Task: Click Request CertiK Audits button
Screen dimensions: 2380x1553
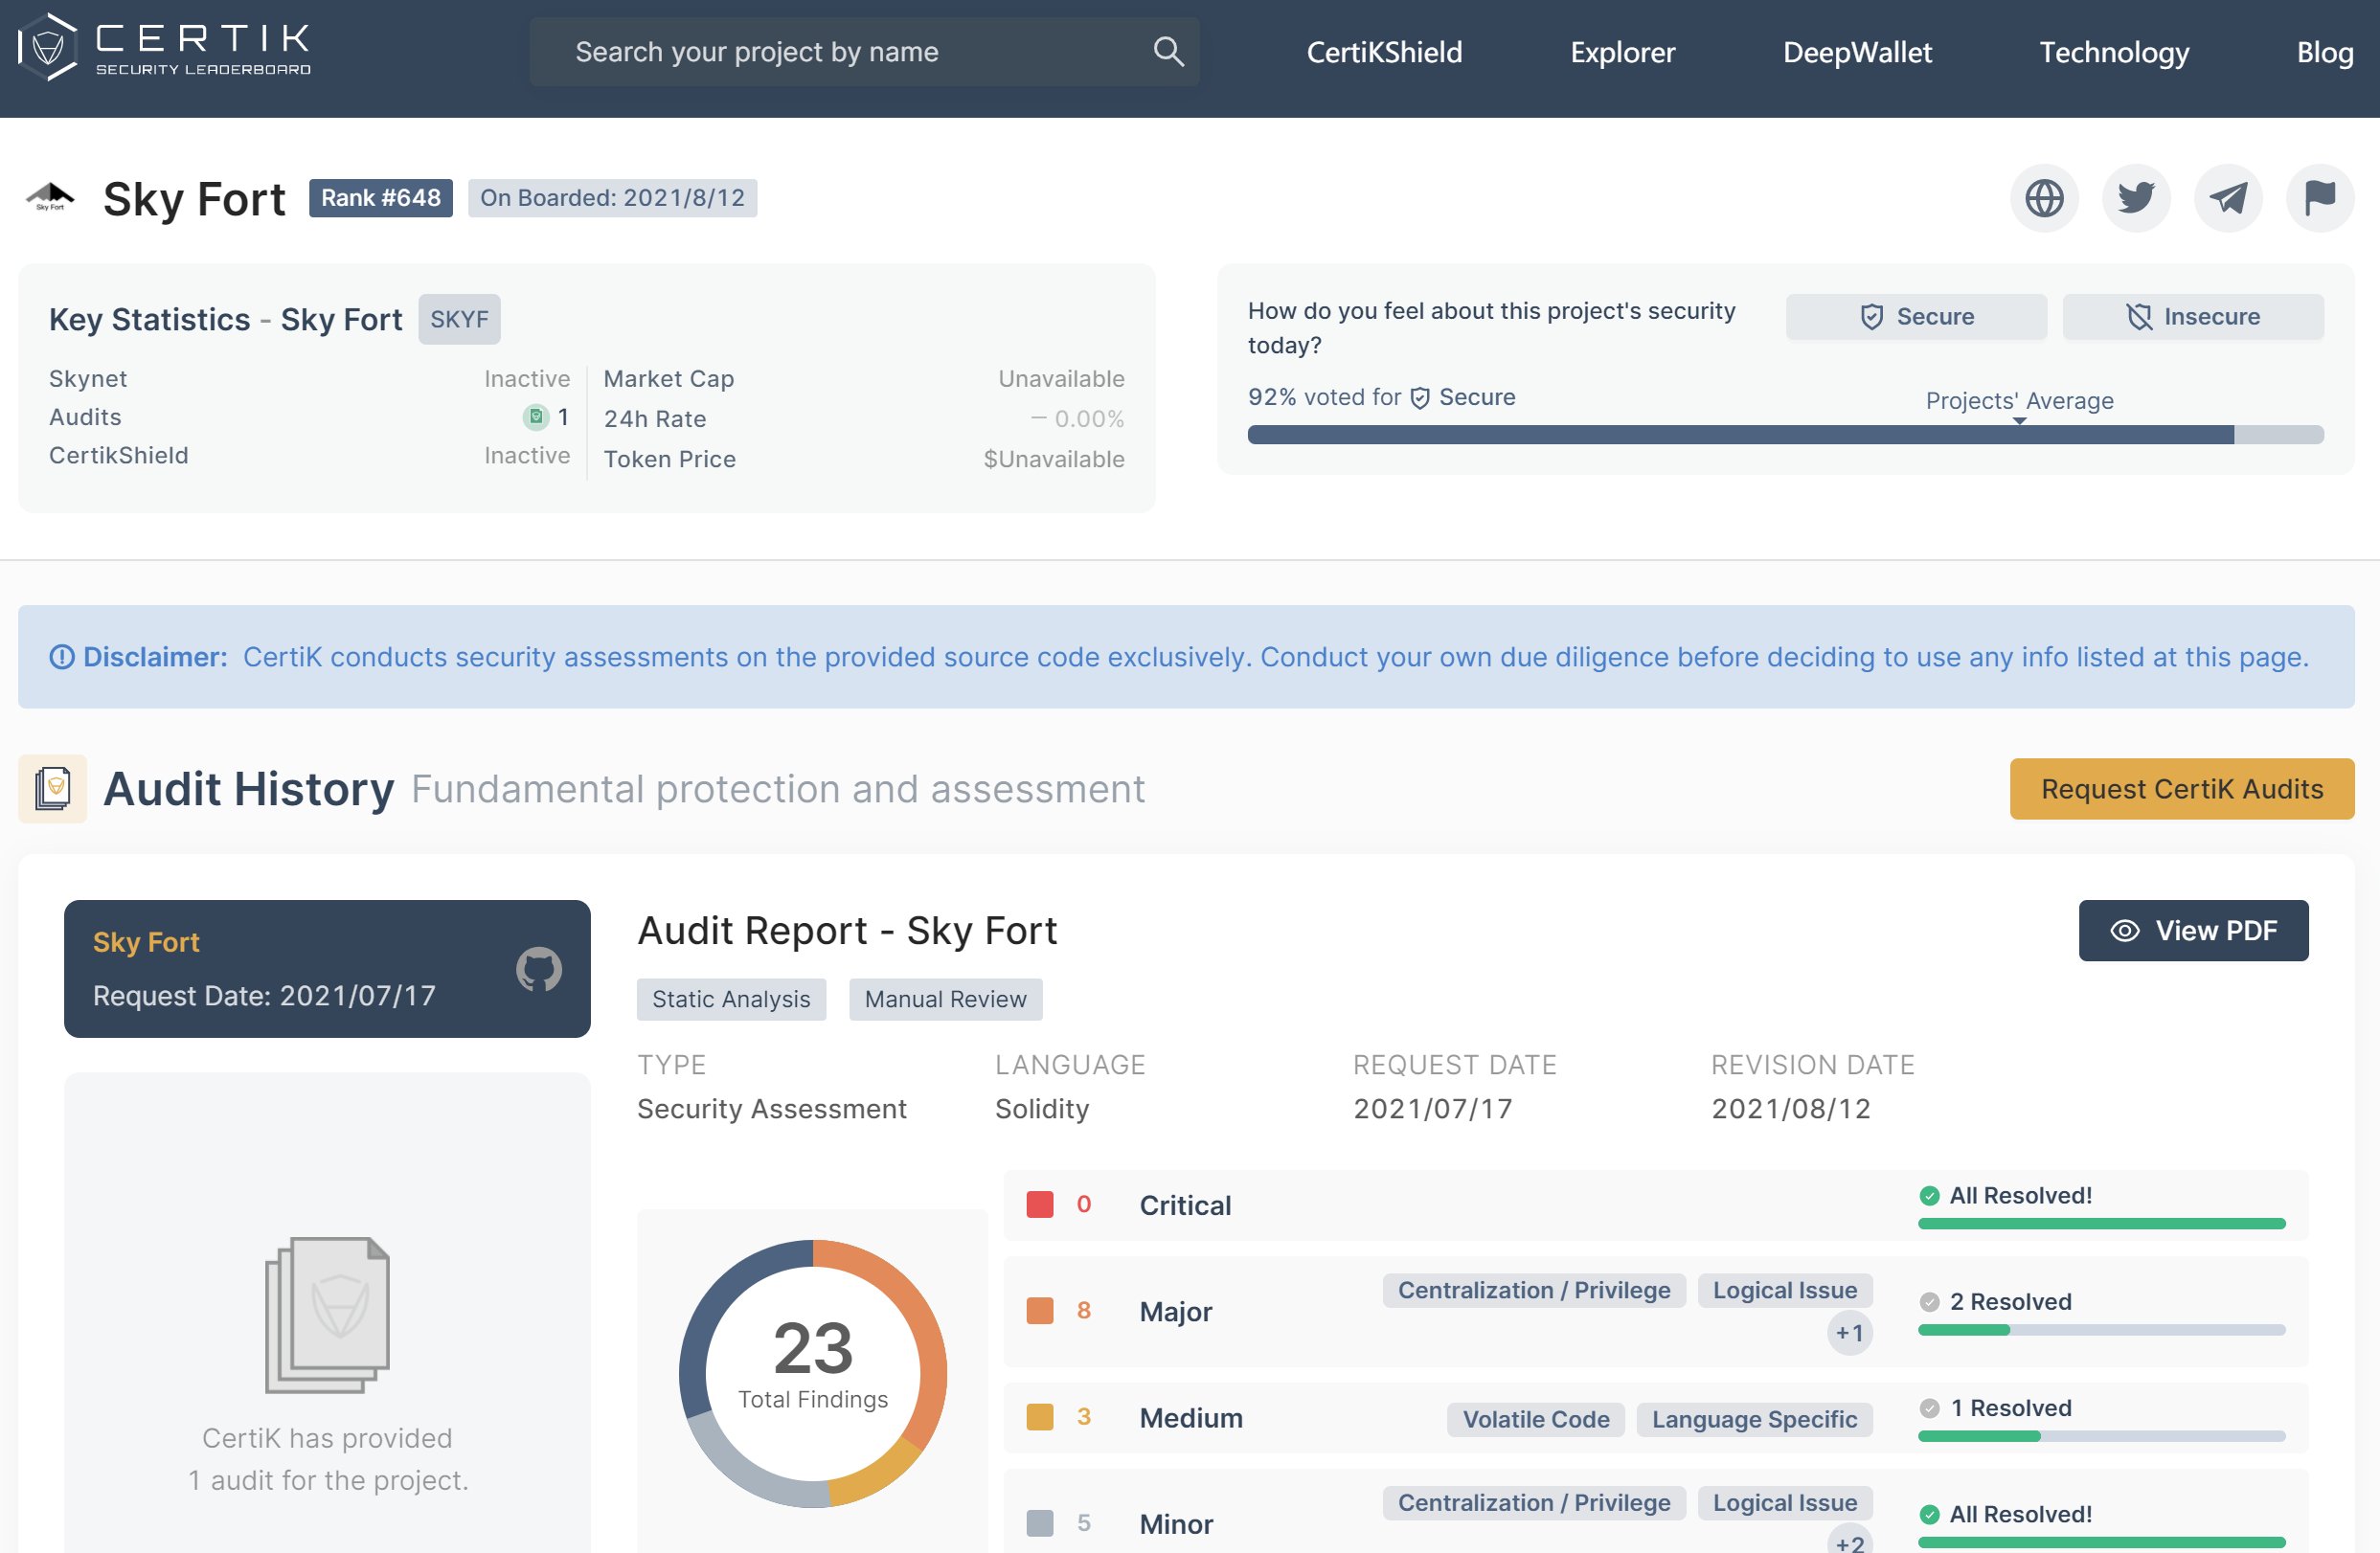Action: [x=2182, y=789]
